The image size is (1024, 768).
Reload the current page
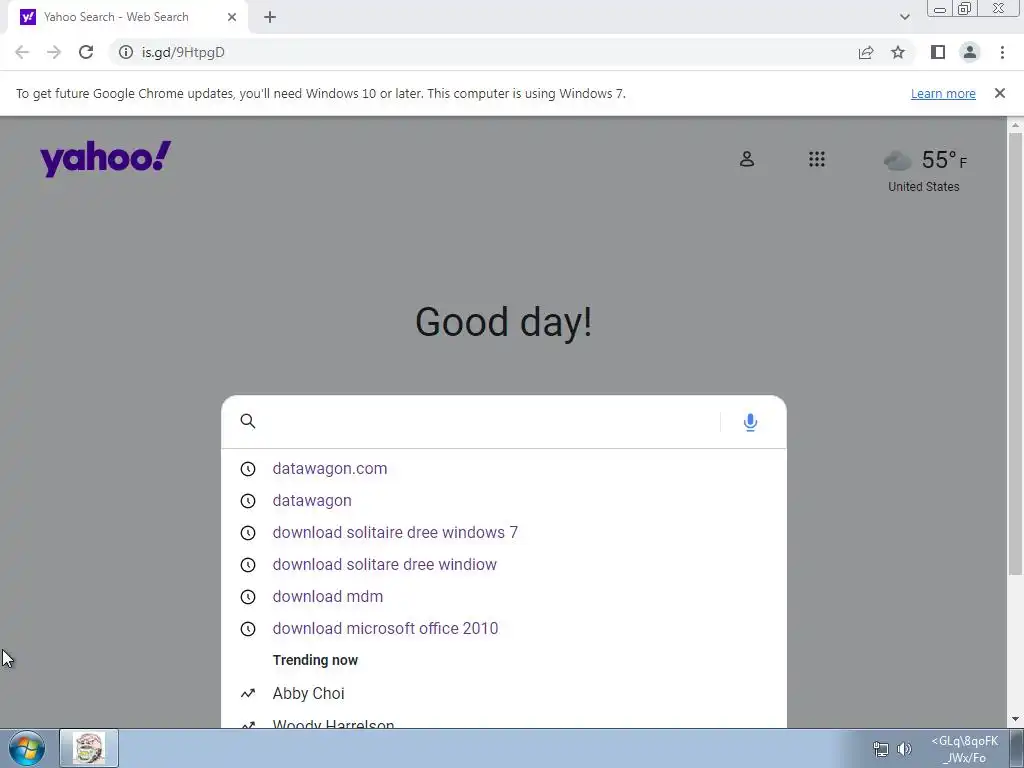86,52
